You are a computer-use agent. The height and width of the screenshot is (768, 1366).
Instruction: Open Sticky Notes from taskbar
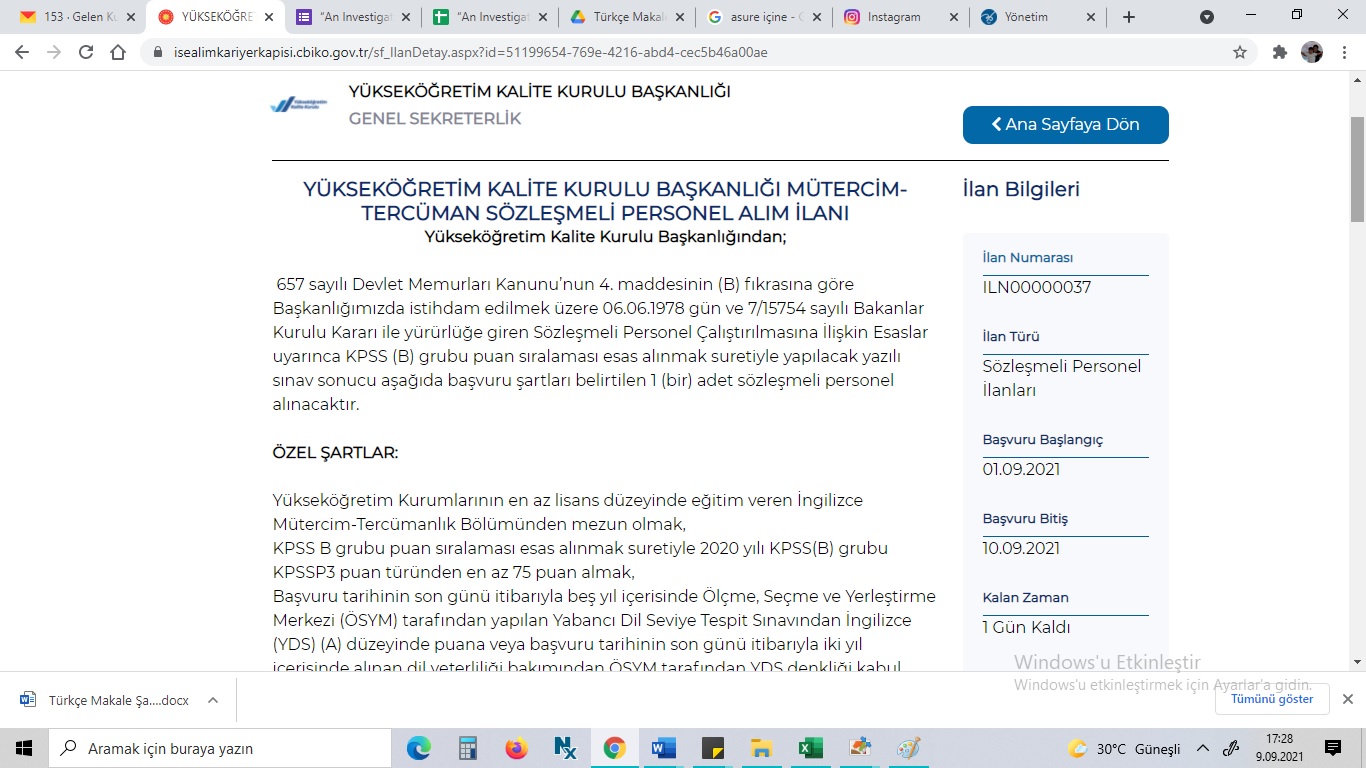(712, 748)
